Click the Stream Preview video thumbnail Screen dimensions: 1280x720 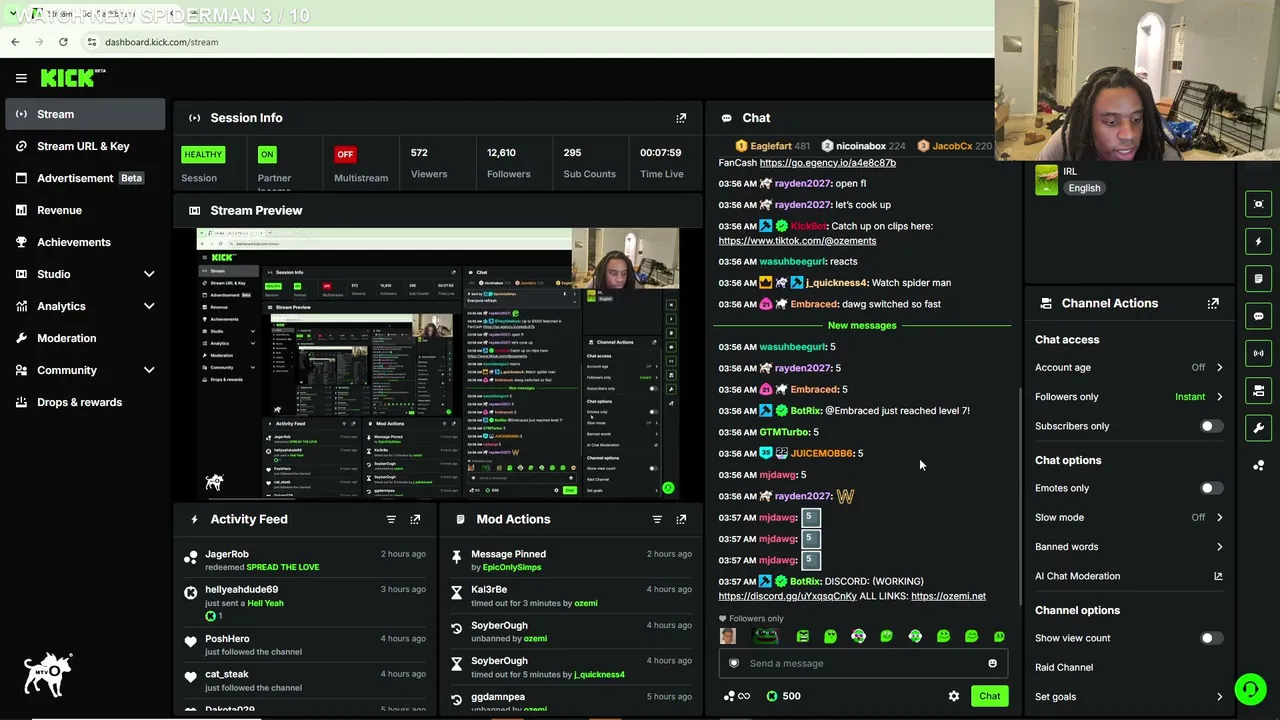click(438, 364)
